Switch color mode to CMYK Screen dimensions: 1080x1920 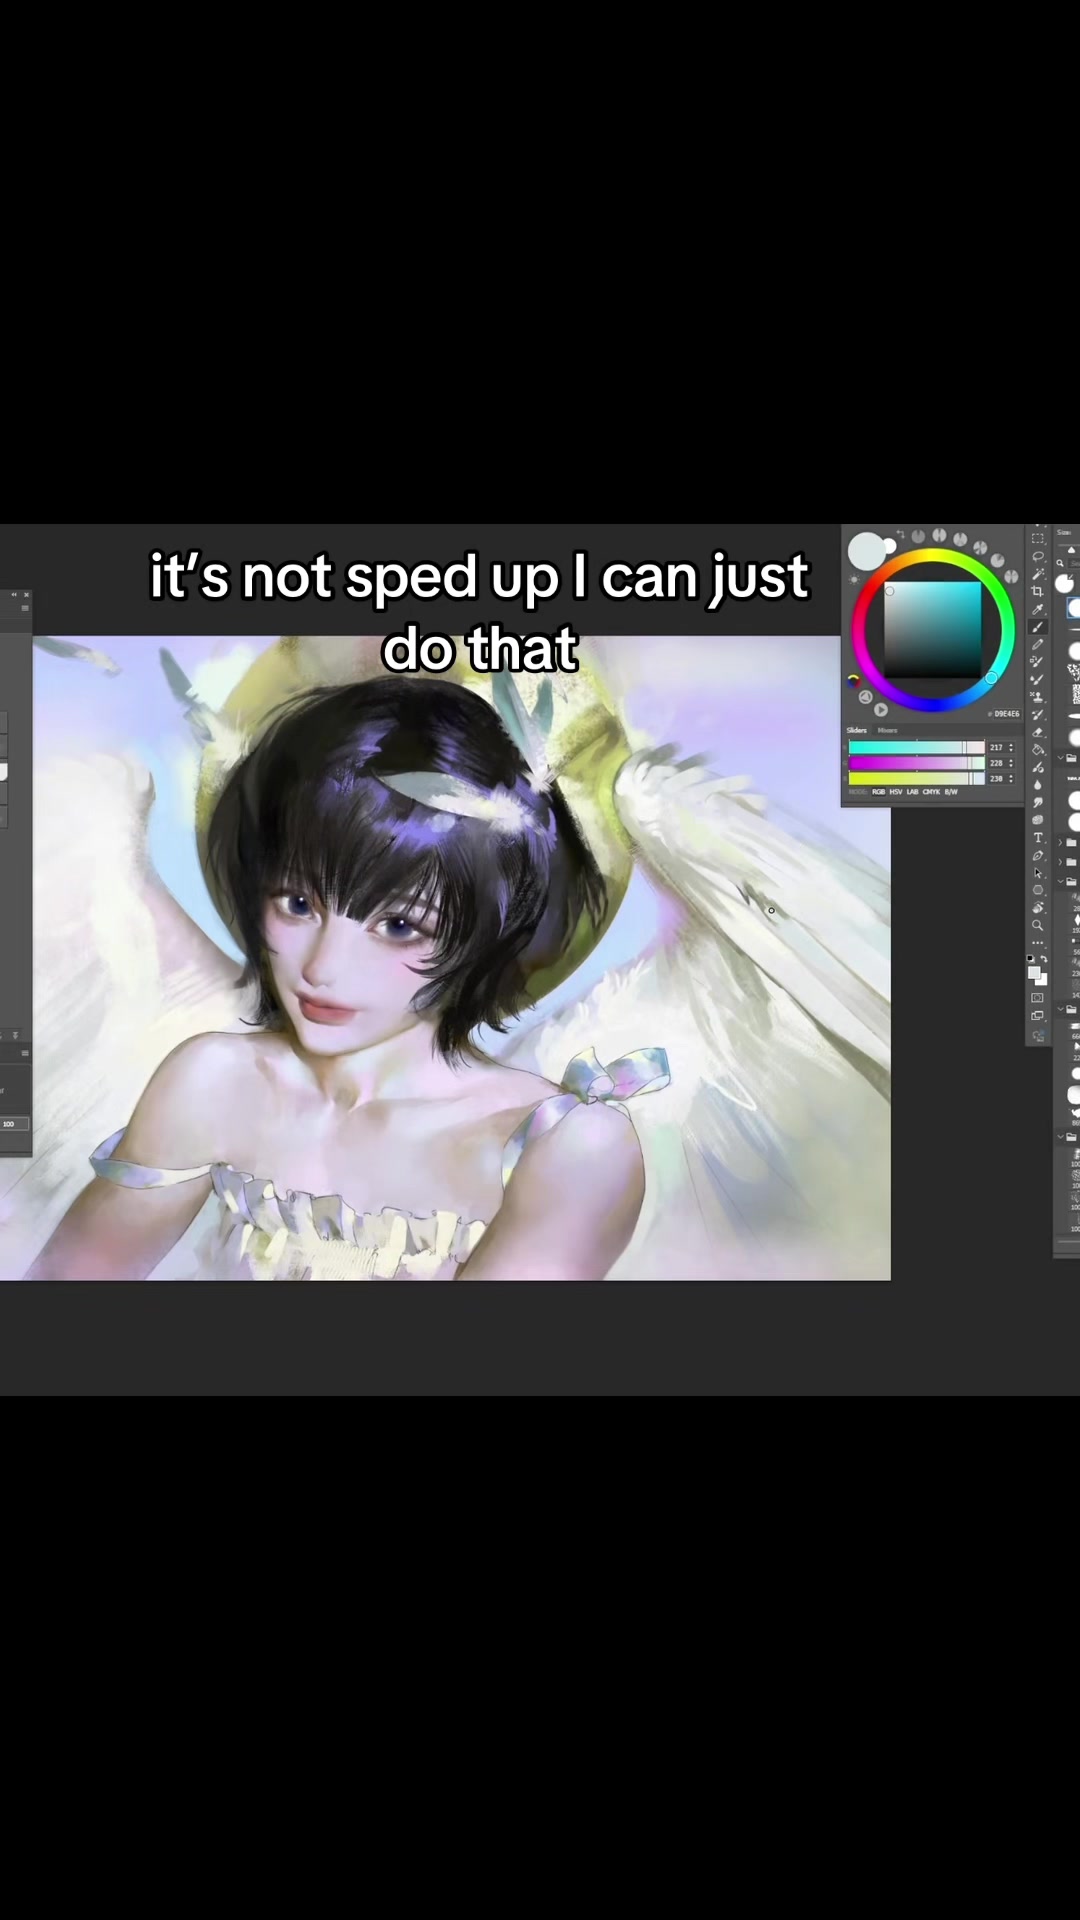tap(931, 792)
